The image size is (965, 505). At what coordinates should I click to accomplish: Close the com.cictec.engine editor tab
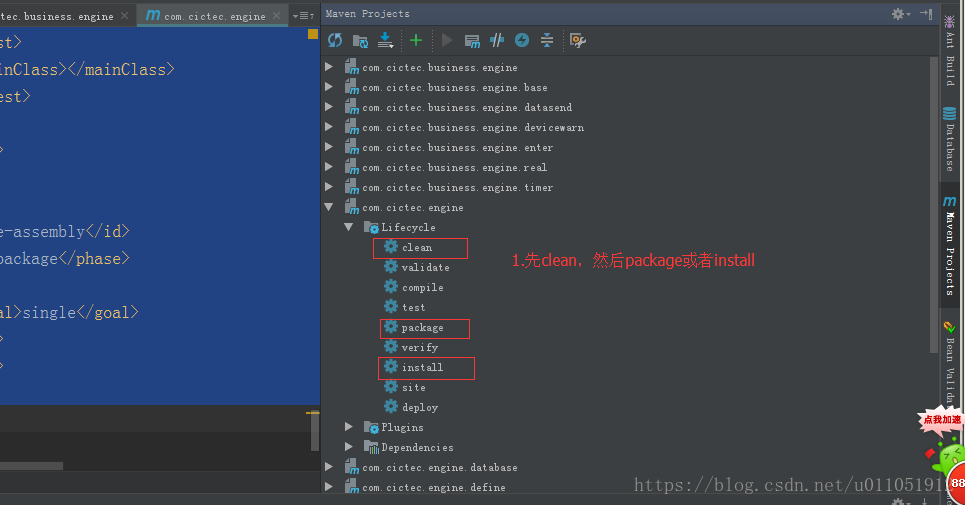point(277,15)
